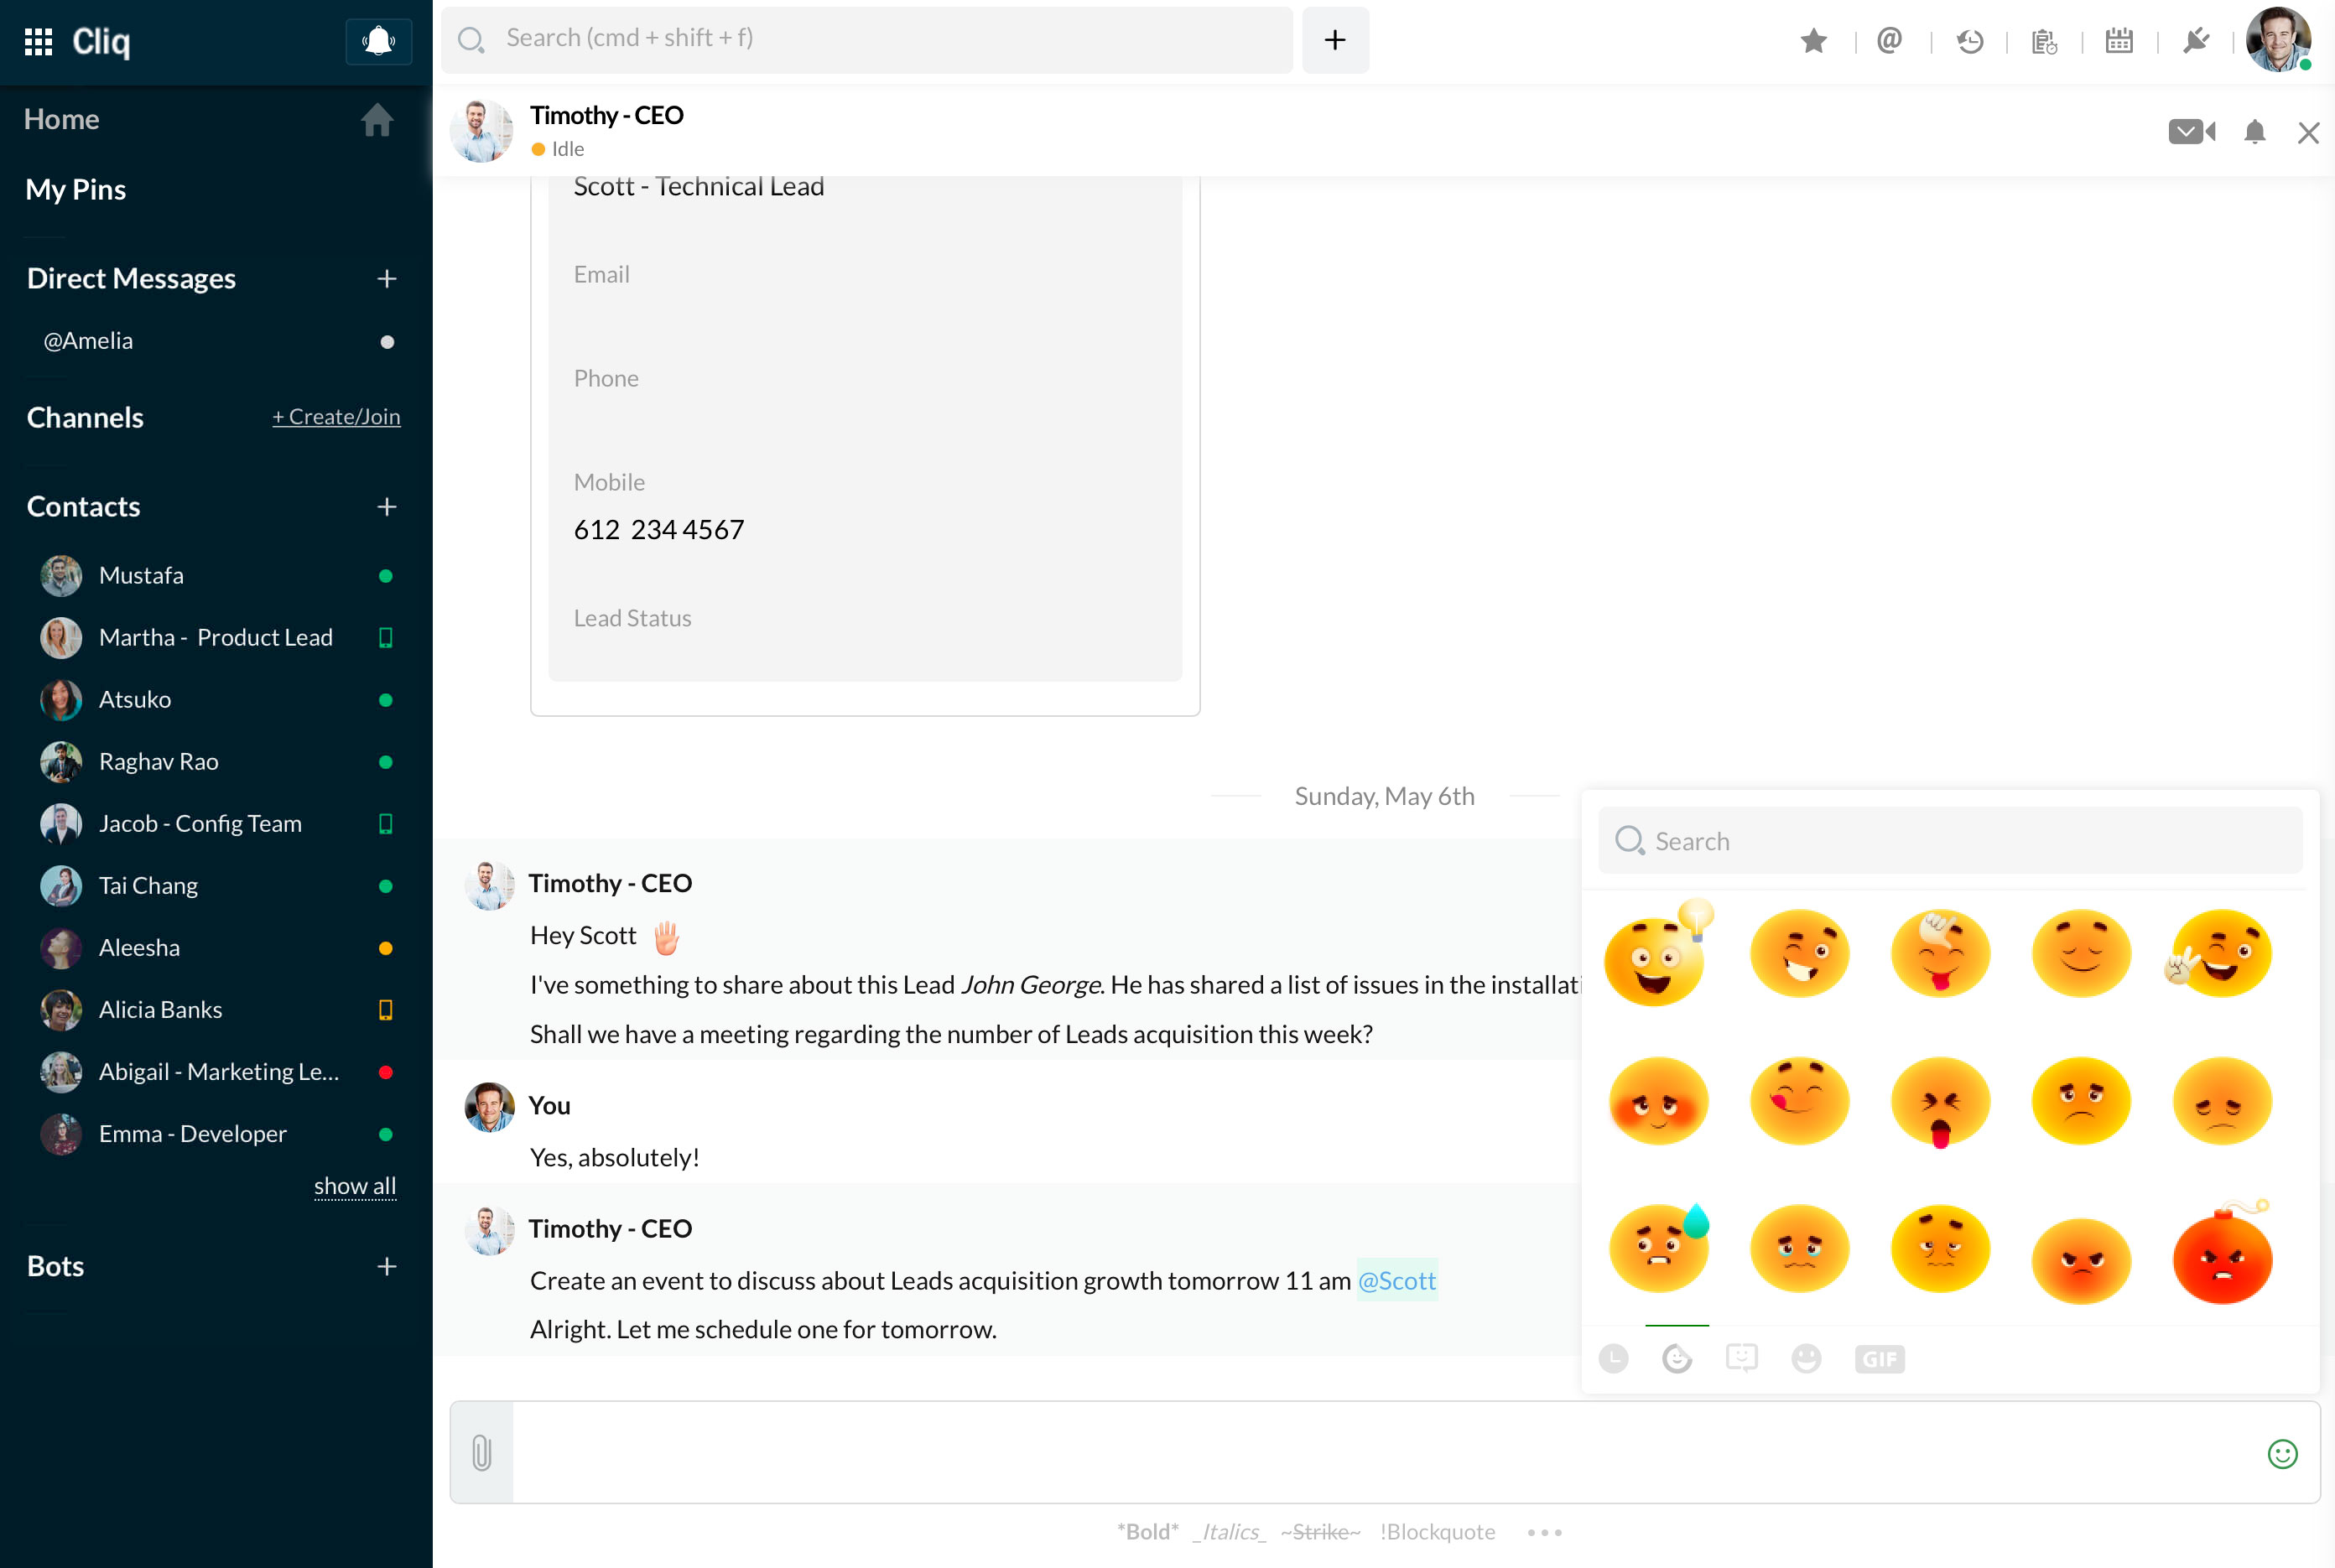Insert the calm closed-eyes smiling emoji
The width and height of the screenshot is (2335, 1568).
coord(2081,953)
